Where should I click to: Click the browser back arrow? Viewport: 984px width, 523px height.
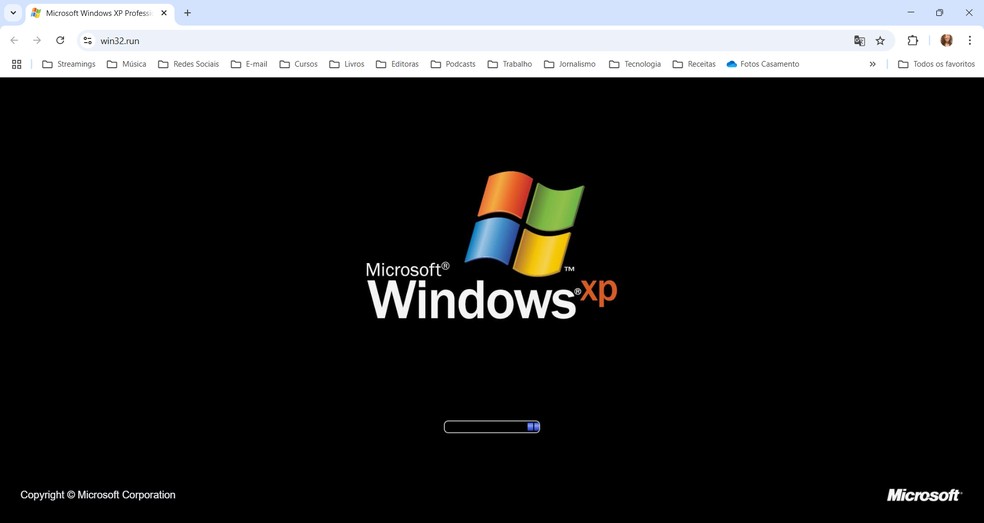[x=14, y=40]
